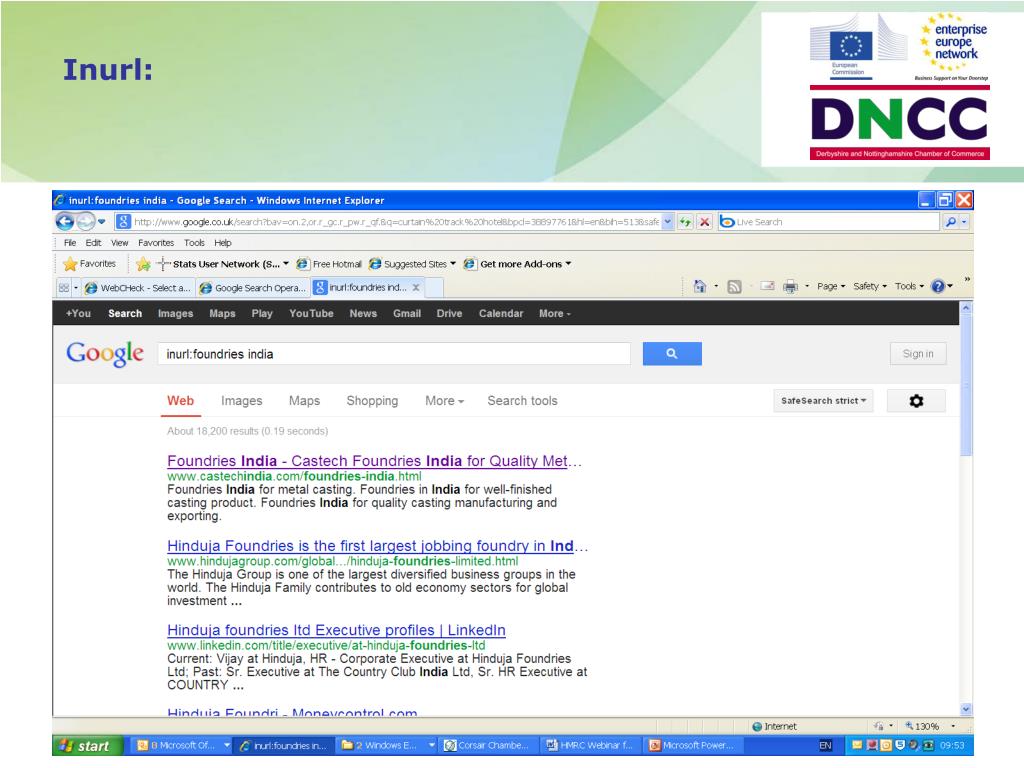The width and height of the screenshot is (1024, 768).
Task: Click +You in the black Google bar
Action: point(78,313)
